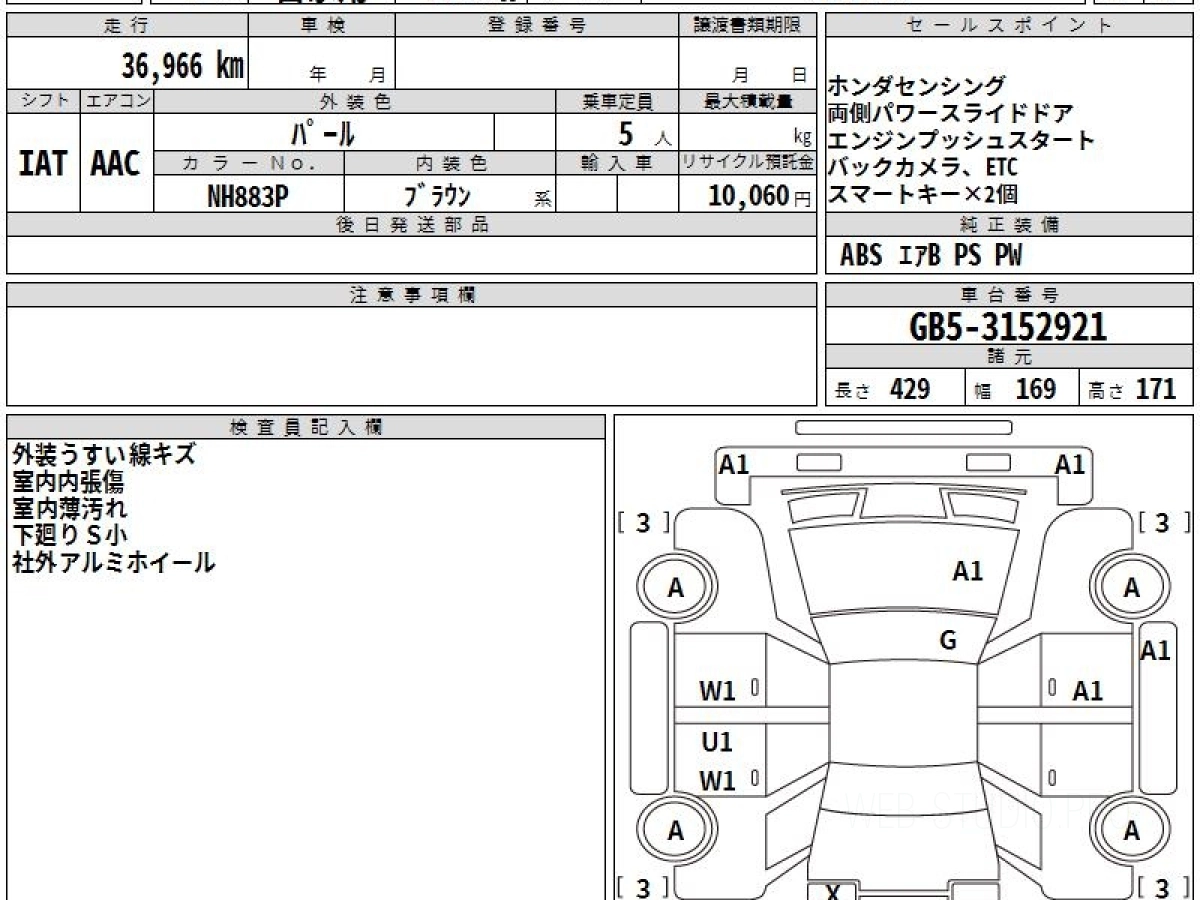Click the color number NH883P
This screenshot has width=1200, height=900.
(248, 197)
